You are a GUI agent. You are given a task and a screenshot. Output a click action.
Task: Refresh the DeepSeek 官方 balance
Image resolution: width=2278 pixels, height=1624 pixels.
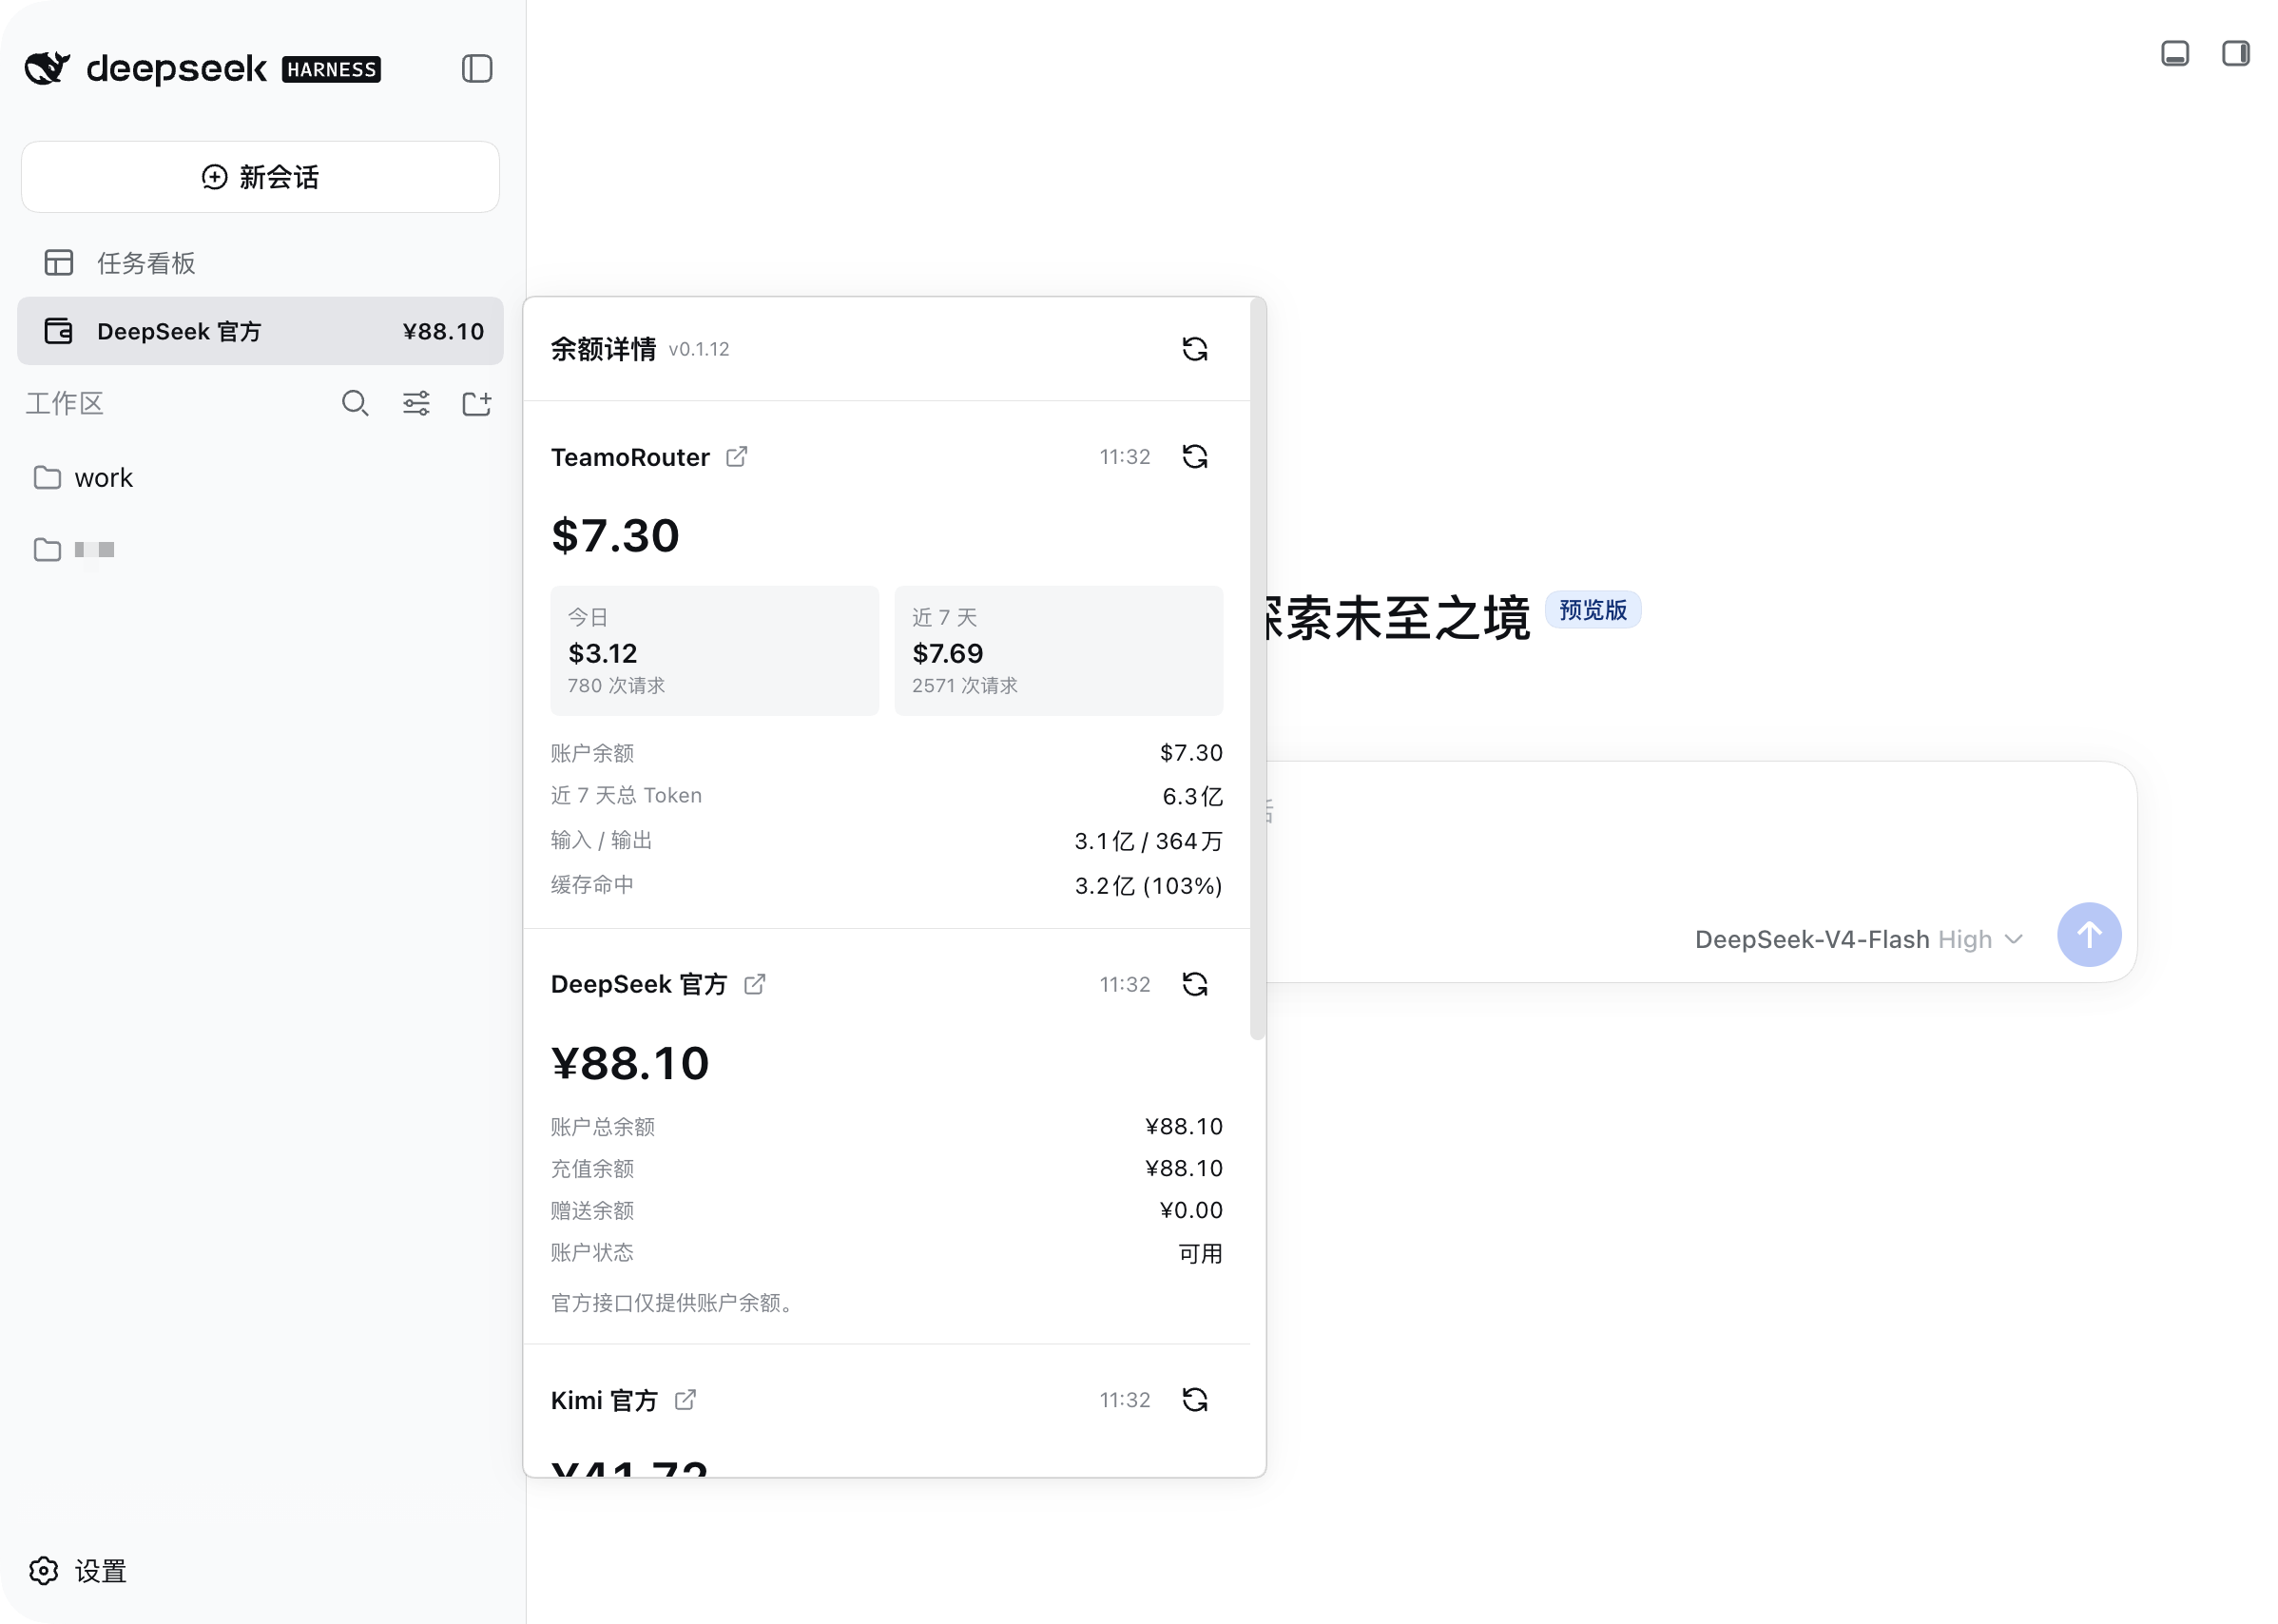pos(1194,985)
